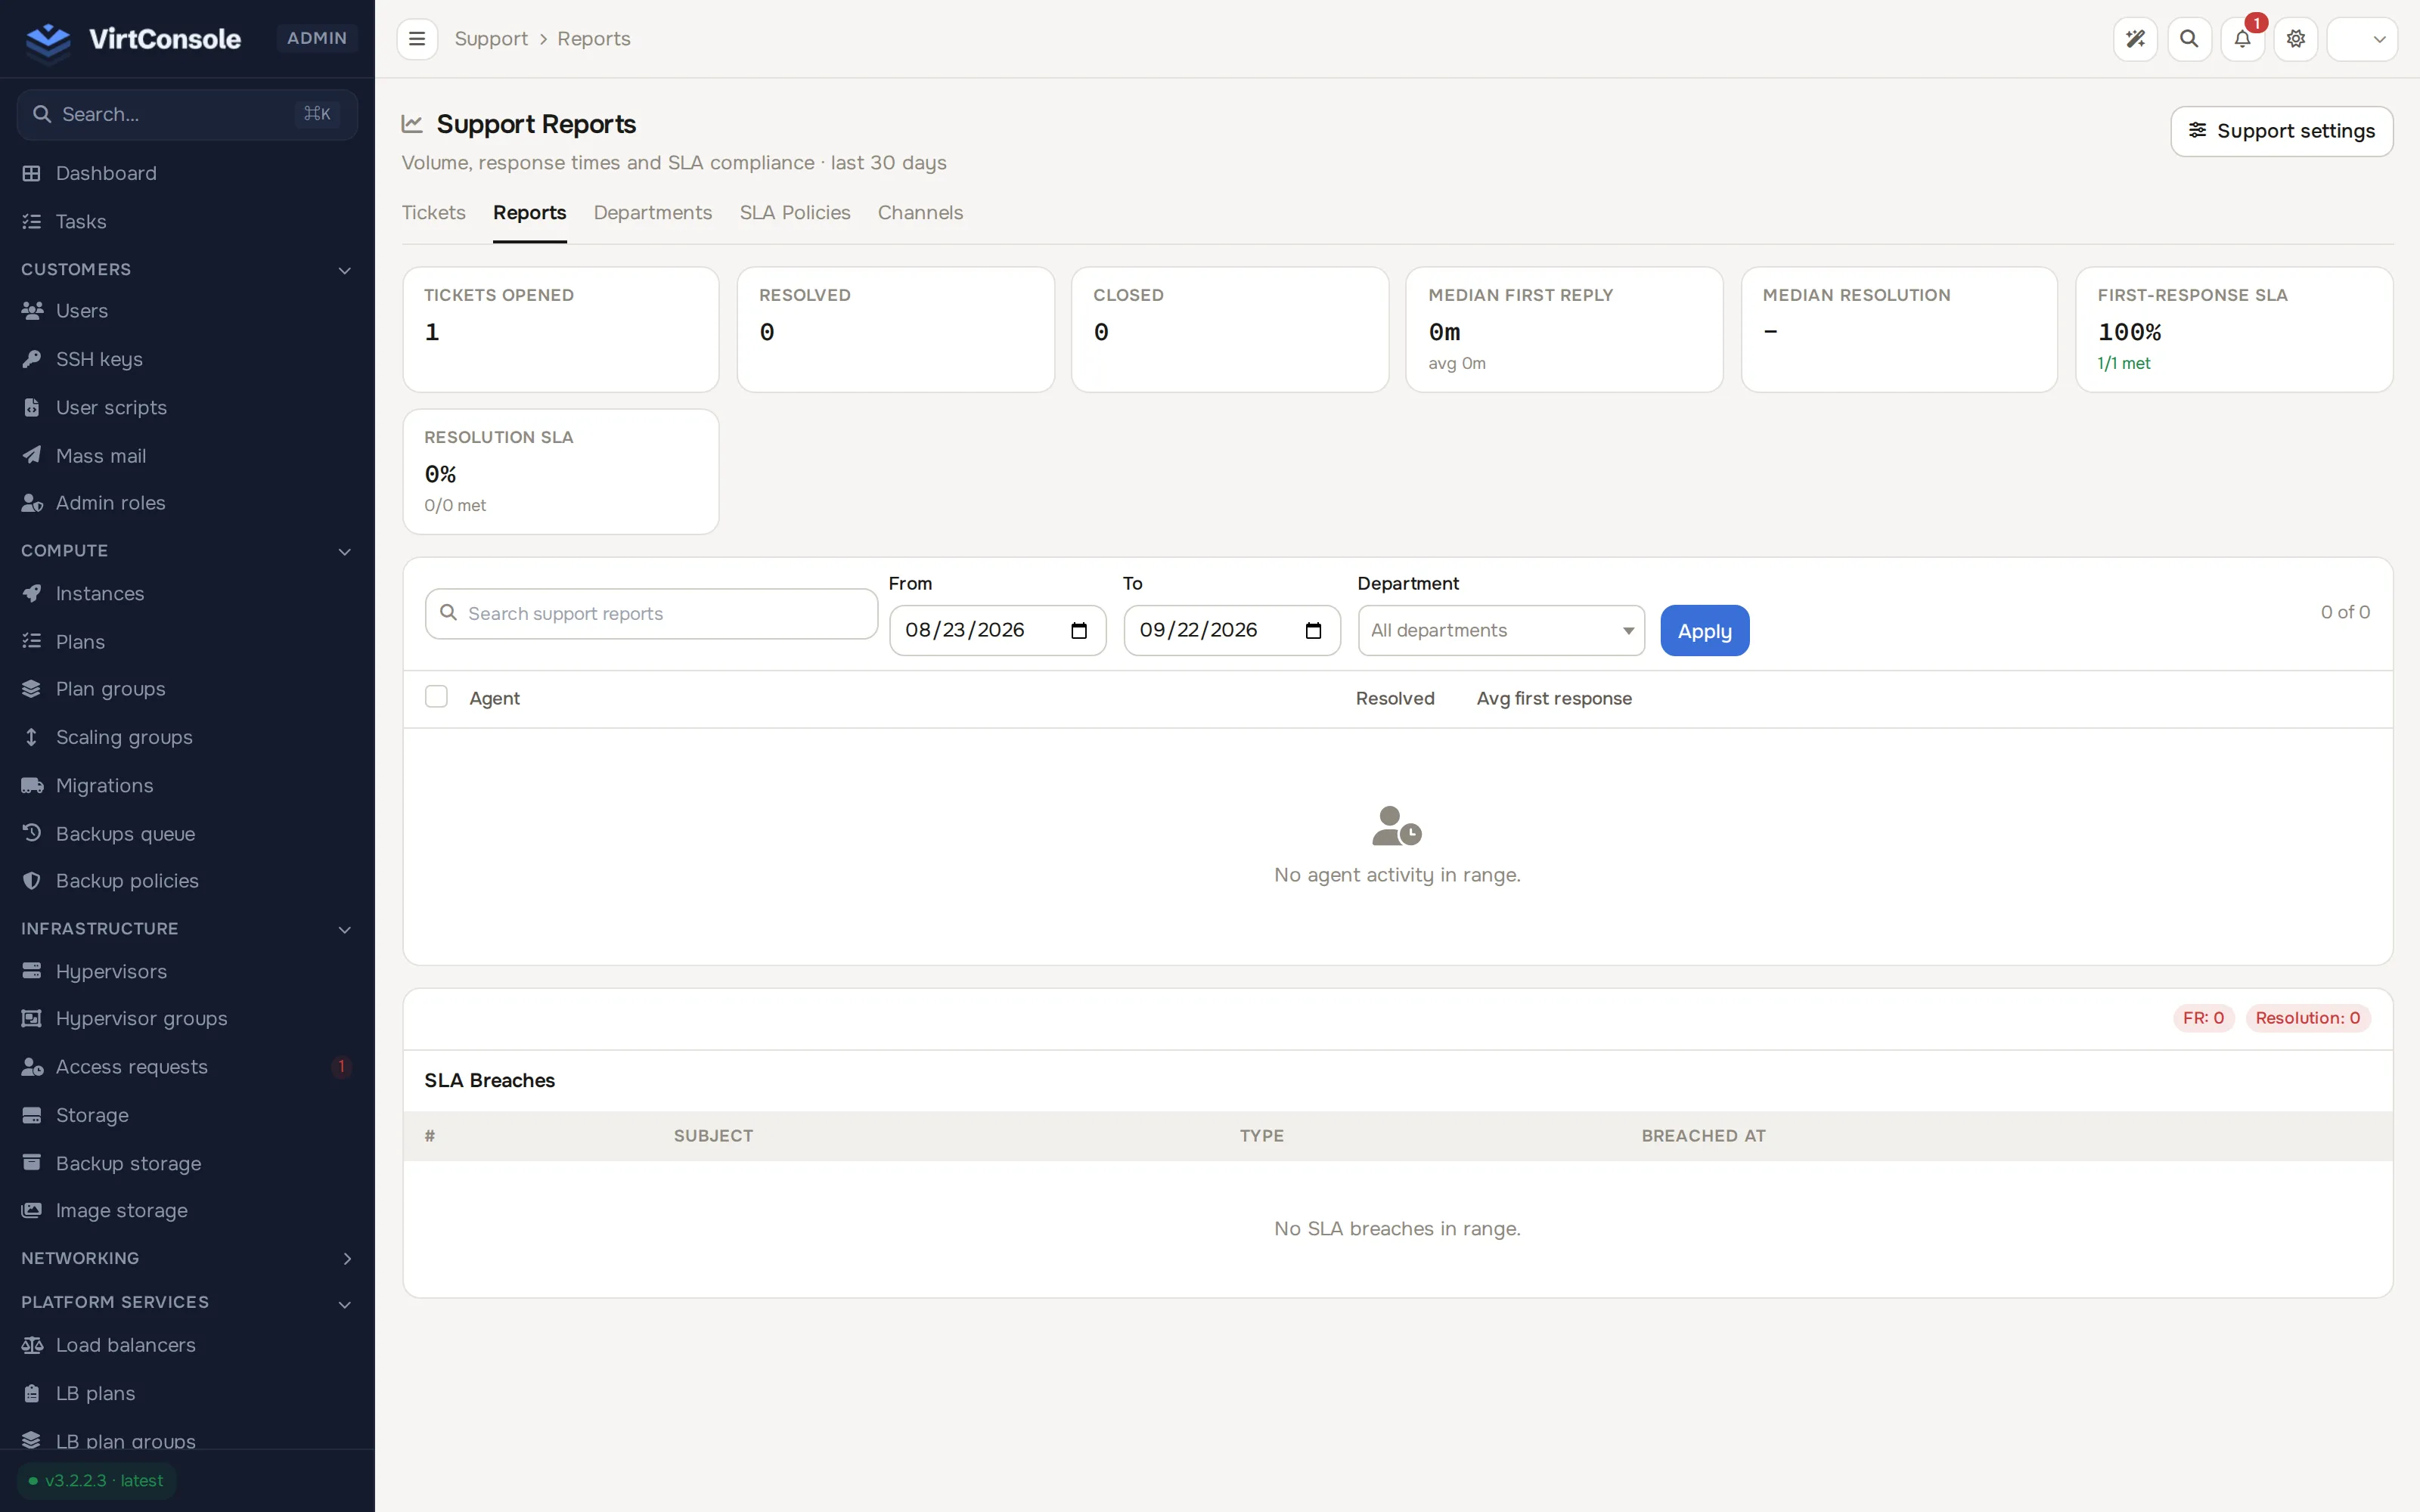
Task: Collapse the Compute section
Action: (186, 551)
